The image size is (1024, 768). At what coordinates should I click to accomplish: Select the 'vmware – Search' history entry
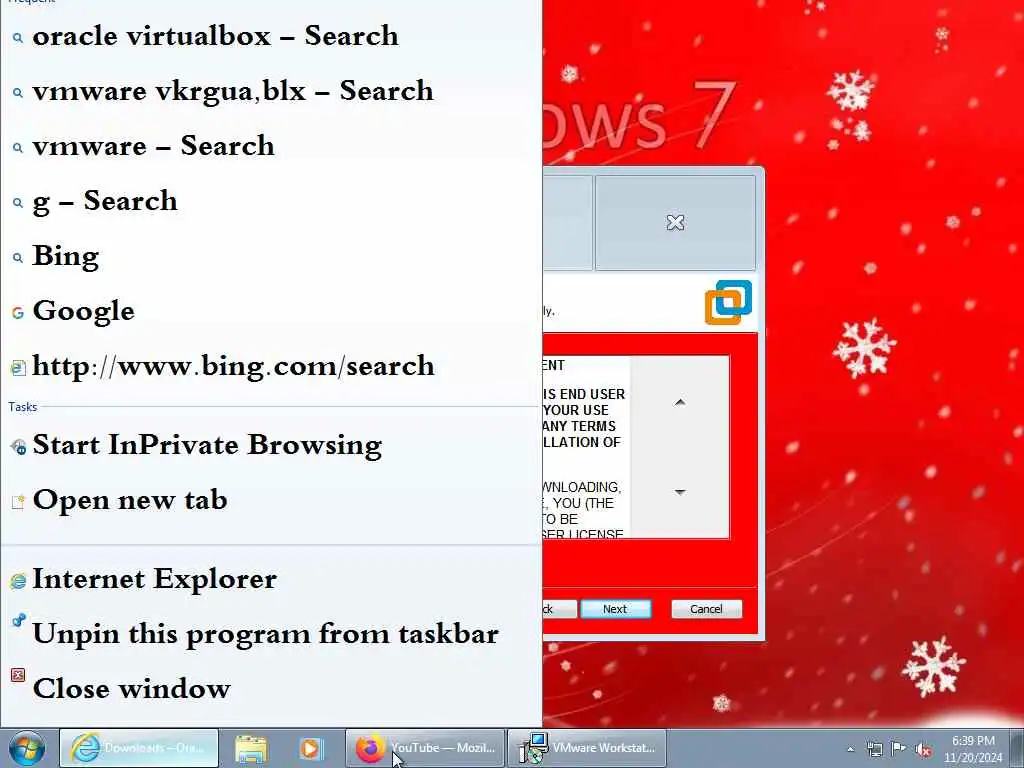point(271,146)
